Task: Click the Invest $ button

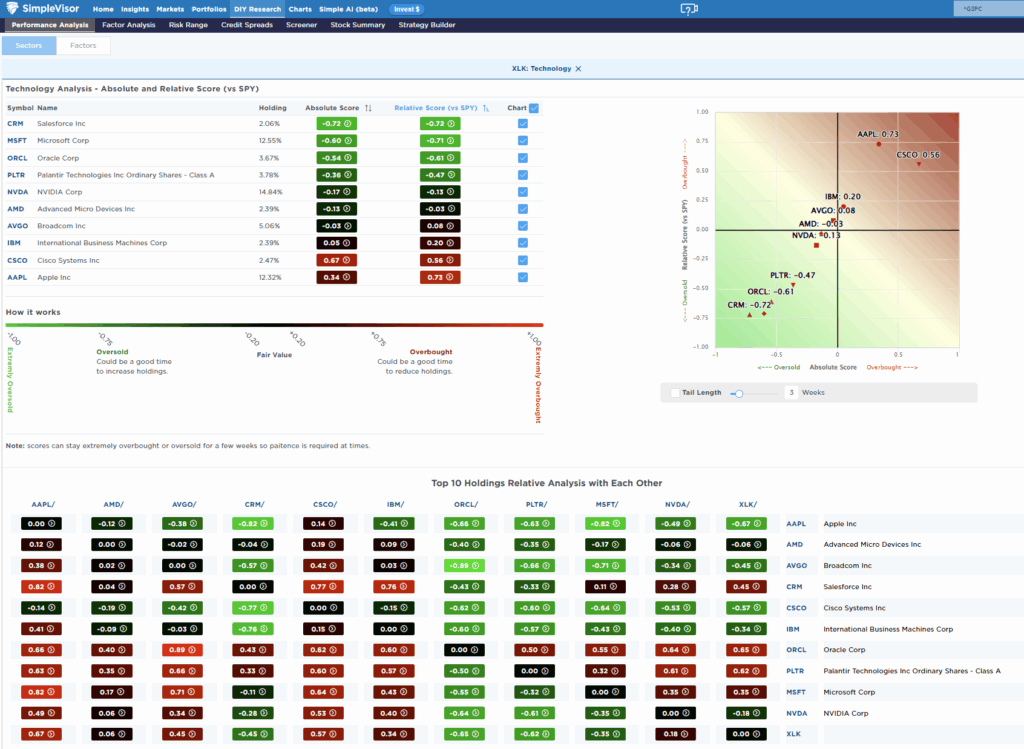Action: [x=406, y=8]
